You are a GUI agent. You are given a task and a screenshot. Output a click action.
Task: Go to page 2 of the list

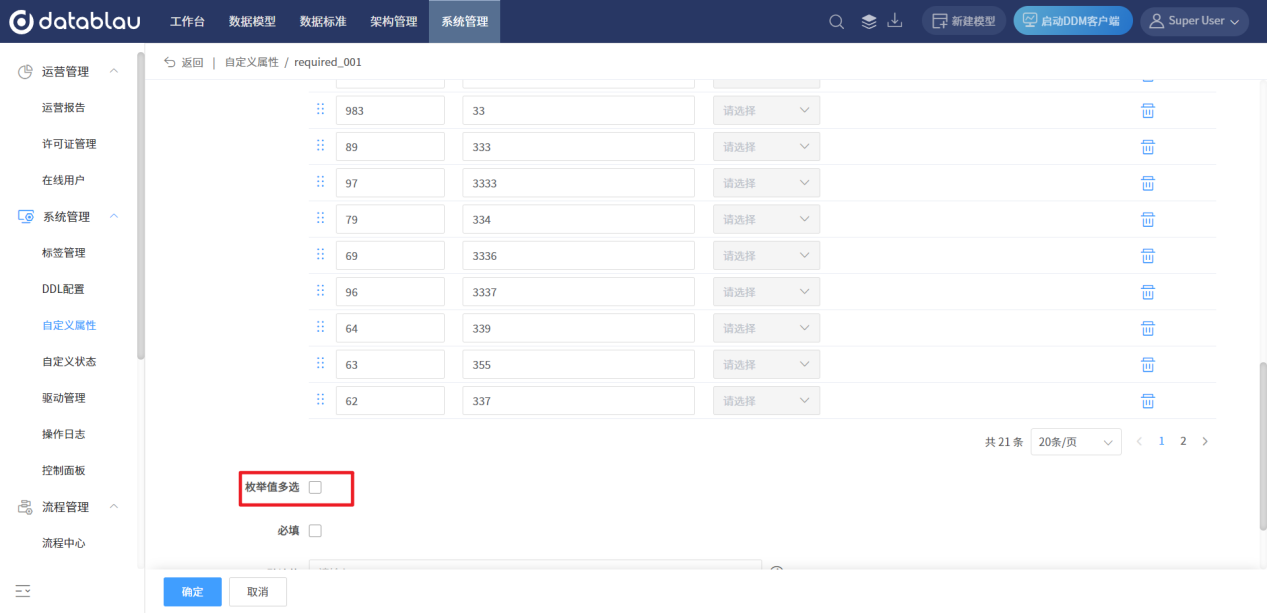point(1183,441)
